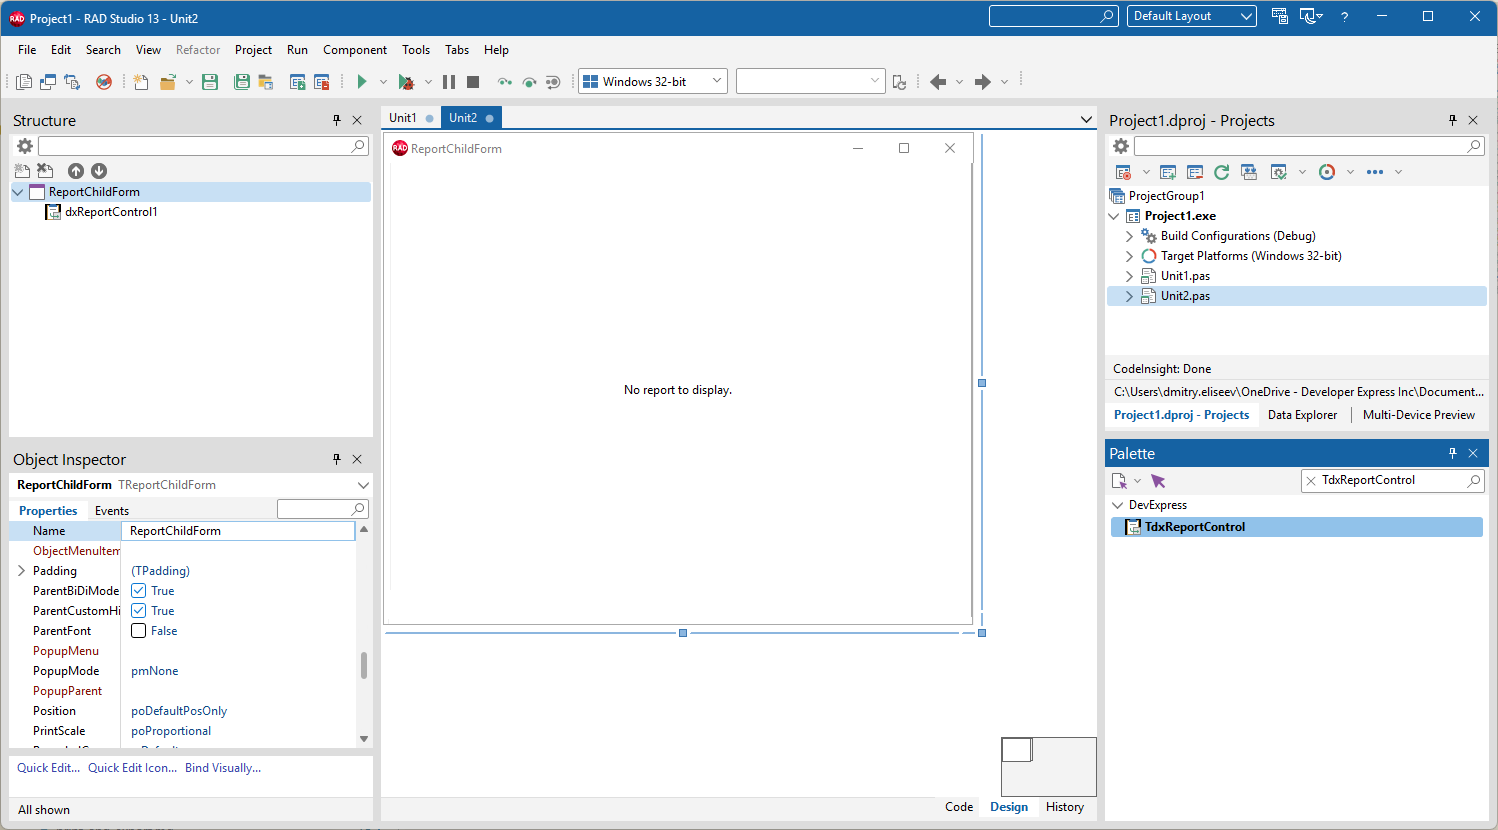Click the Save file toolbar icon
This screenshot has width=1498, height=830.
(210, 82)
